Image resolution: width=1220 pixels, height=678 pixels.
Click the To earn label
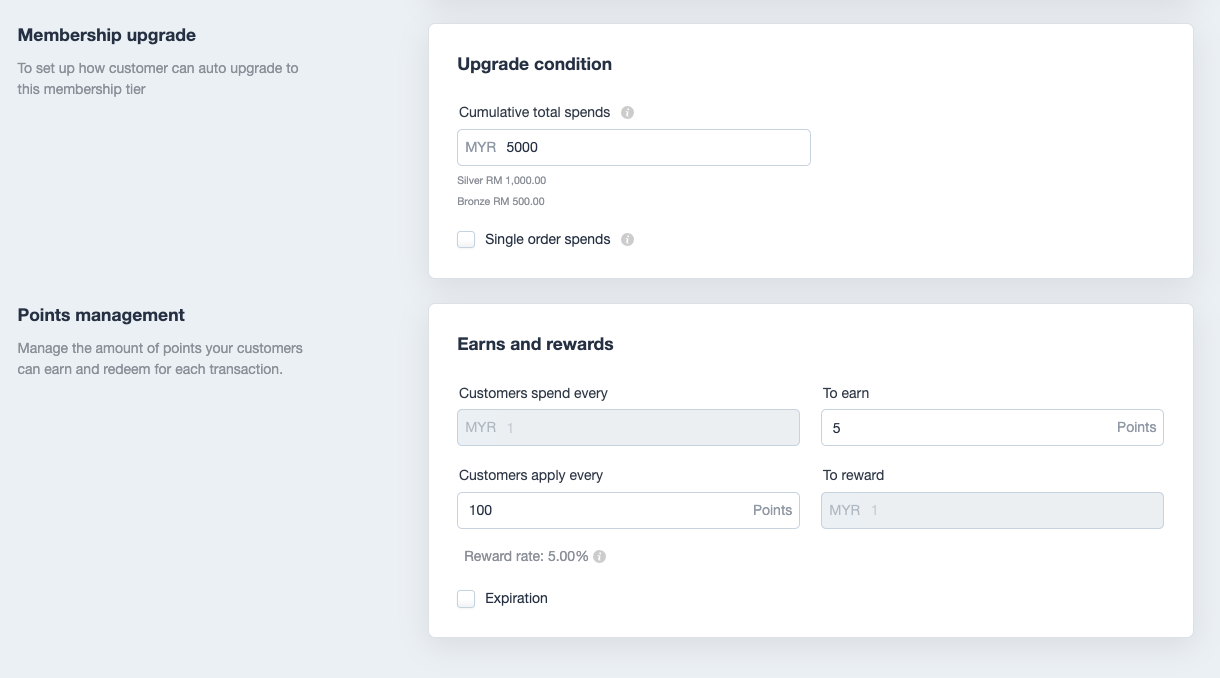846,394
